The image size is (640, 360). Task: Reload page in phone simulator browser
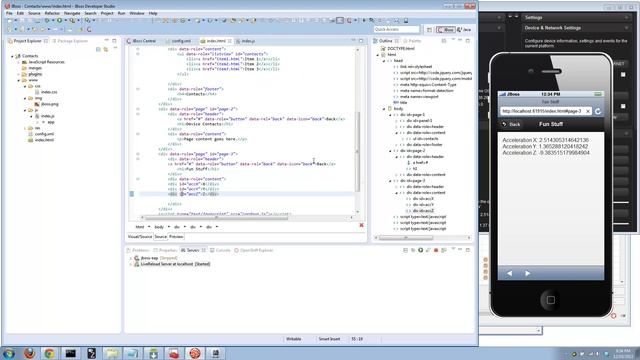598,111
